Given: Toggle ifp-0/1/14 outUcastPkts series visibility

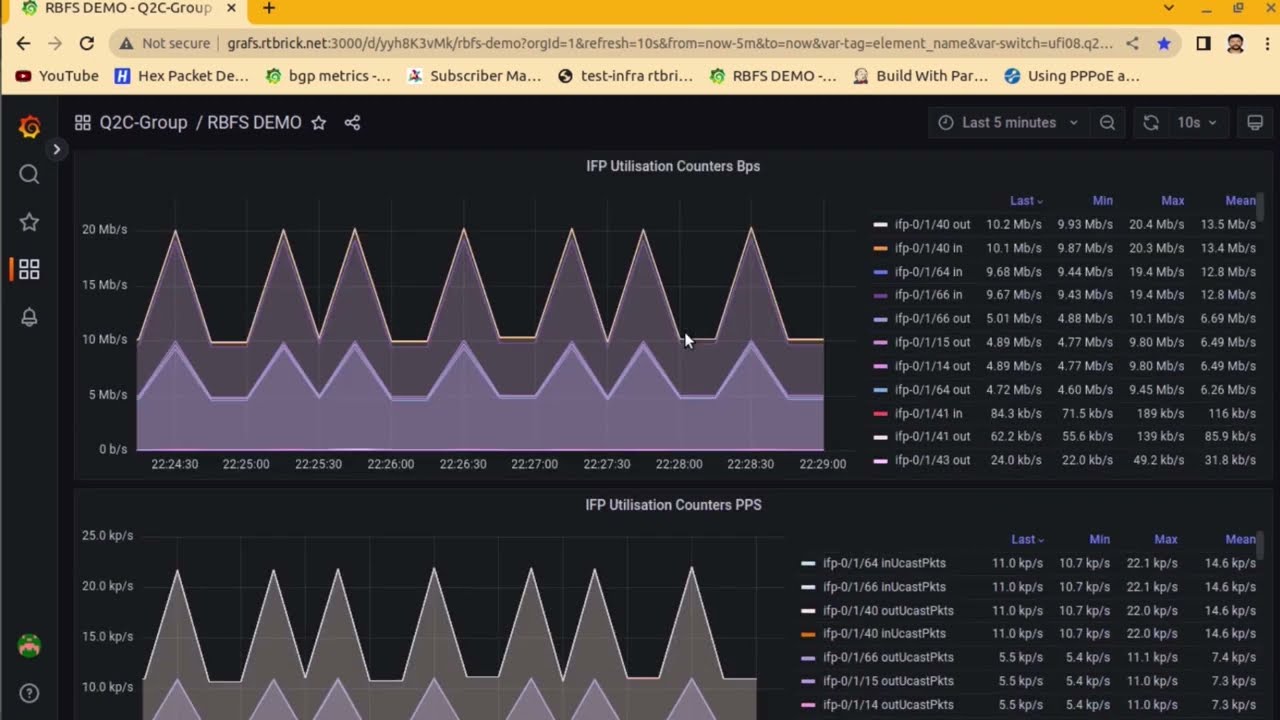Looking at the screenshot, I should (888, 705).
